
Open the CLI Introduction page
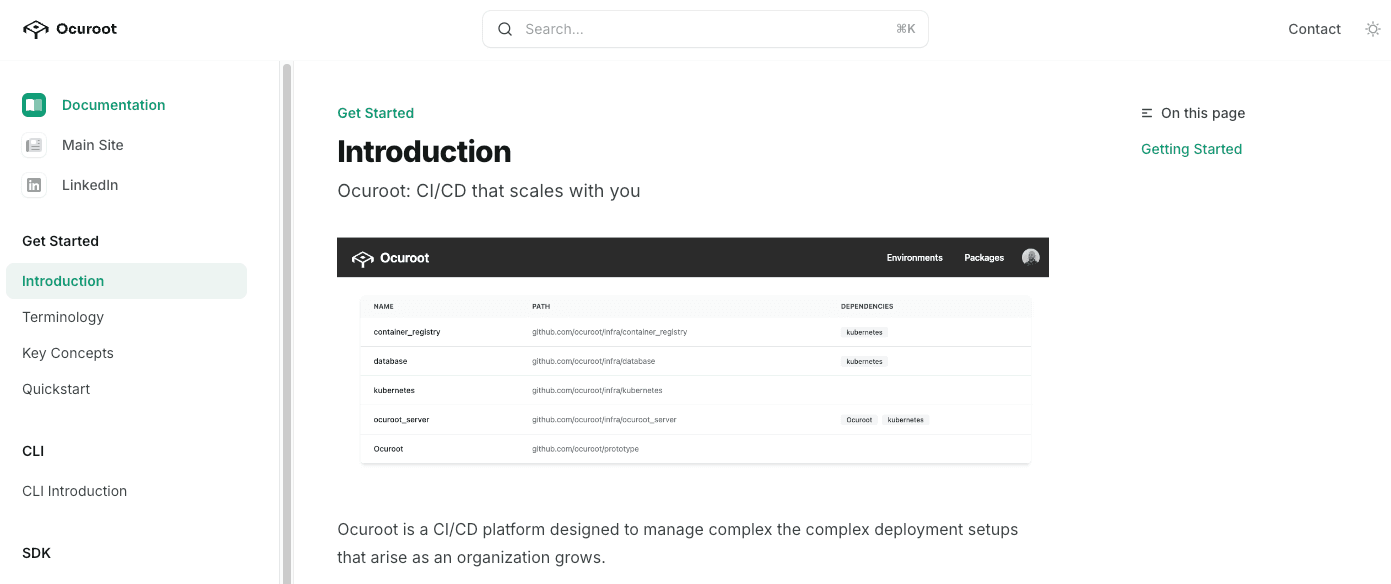[x=75, y=491]
